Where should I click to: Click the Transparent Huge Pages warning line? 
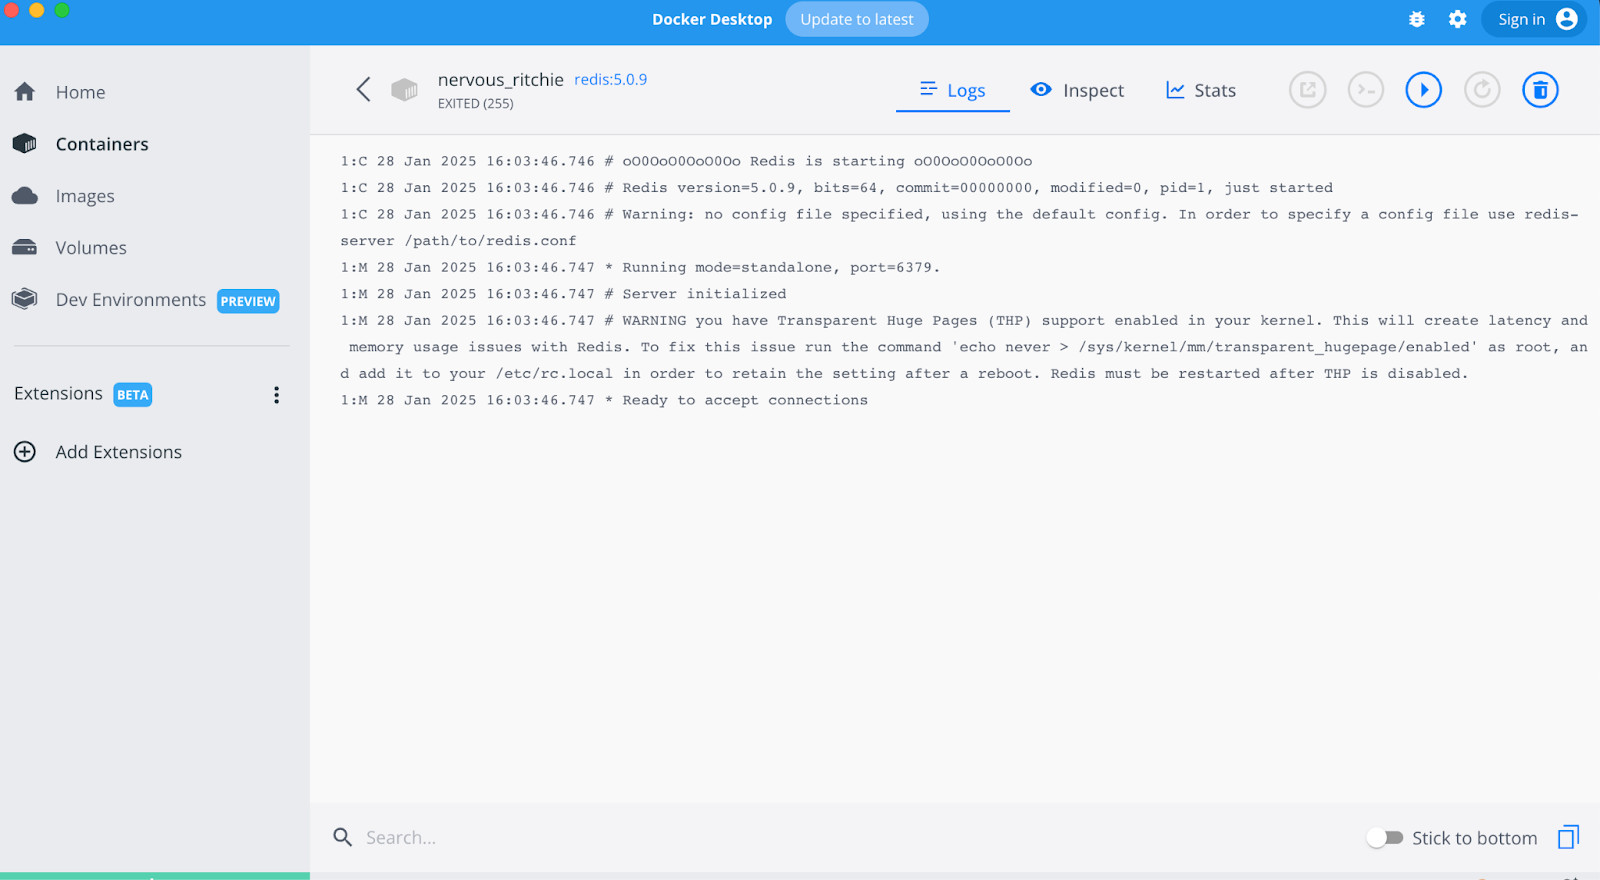pyautogui.click(x=964, y=347)
